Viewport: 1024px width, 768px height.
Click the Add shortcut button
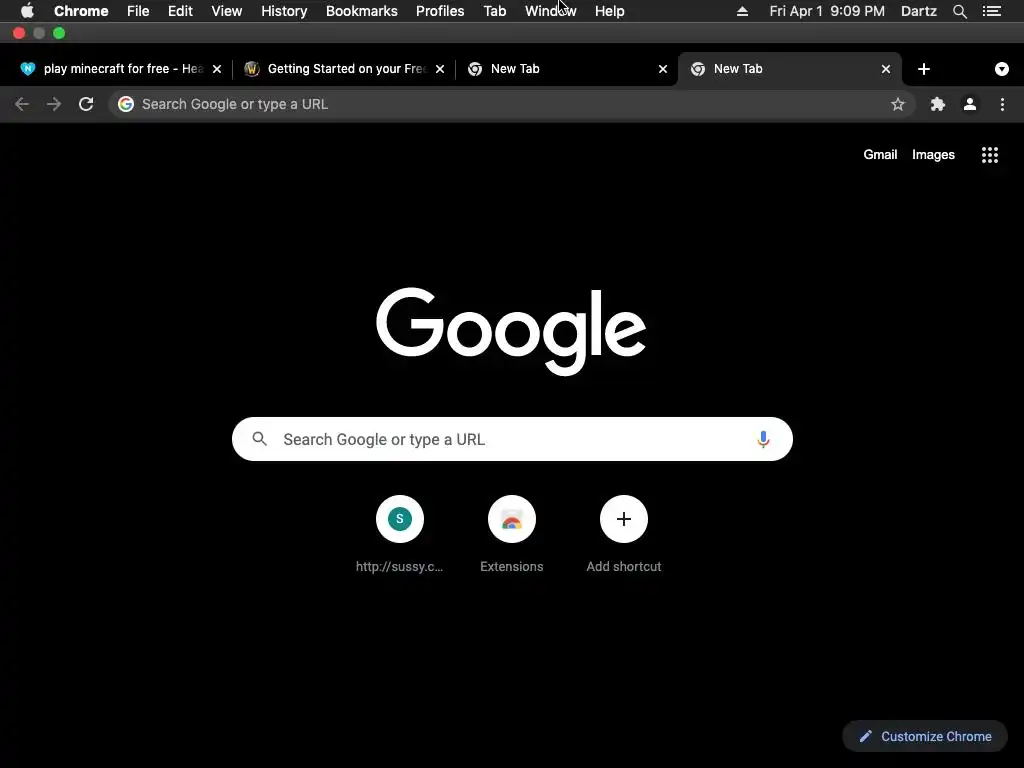click(x=624, y=534)
